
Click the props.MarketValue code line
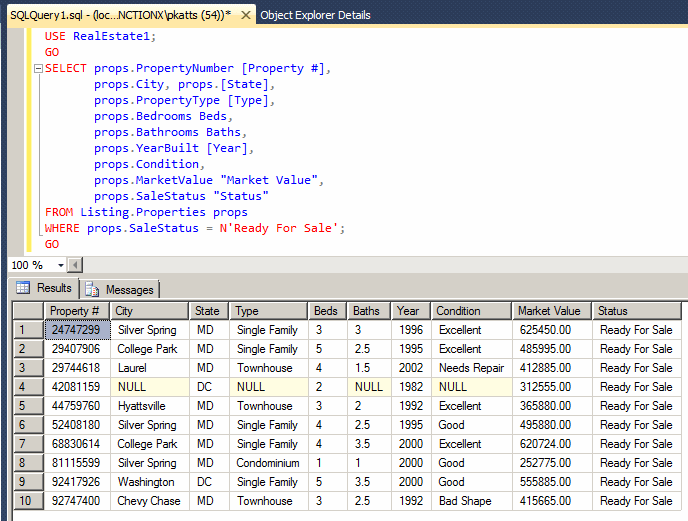tap(208, 180)
